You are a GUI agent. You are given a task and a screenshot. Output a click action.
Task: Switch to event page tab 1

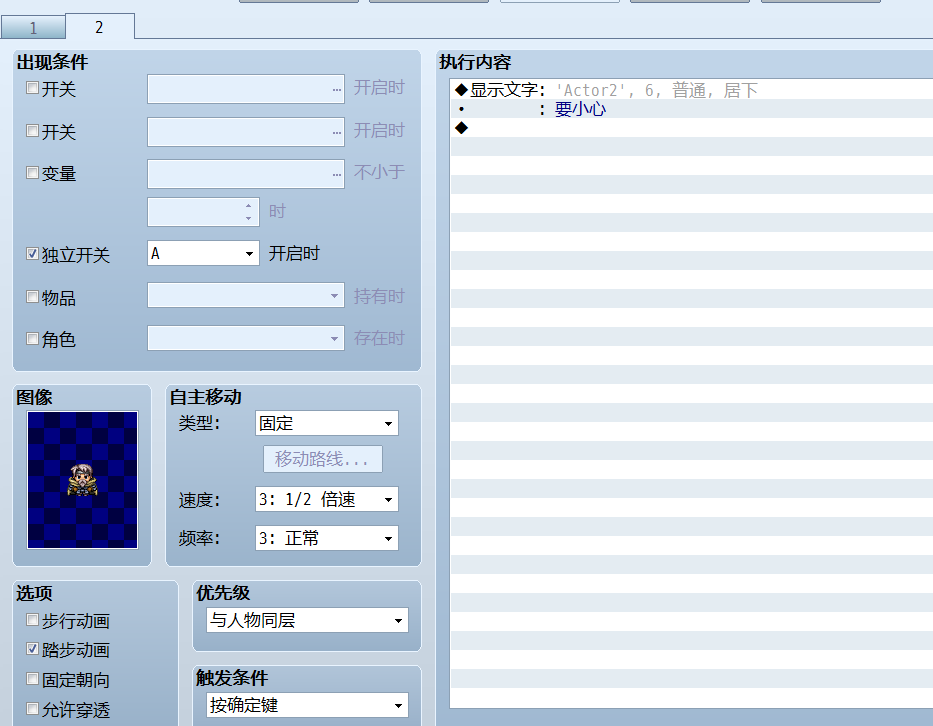point(33,27)
